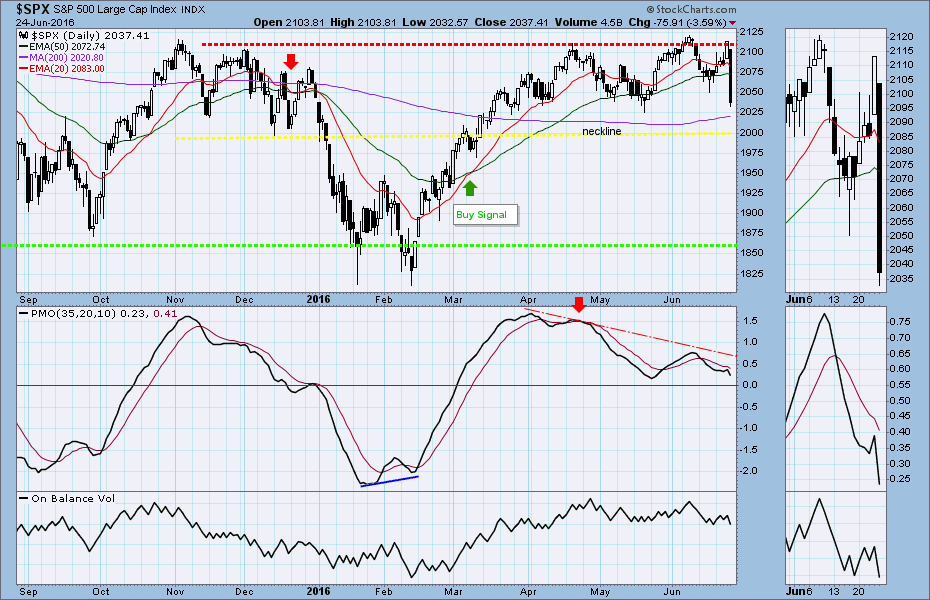930x600 pixels.
Task: Click the $SPX (Daily) candlestick legend marker
Action: click(x=24, y=34)
